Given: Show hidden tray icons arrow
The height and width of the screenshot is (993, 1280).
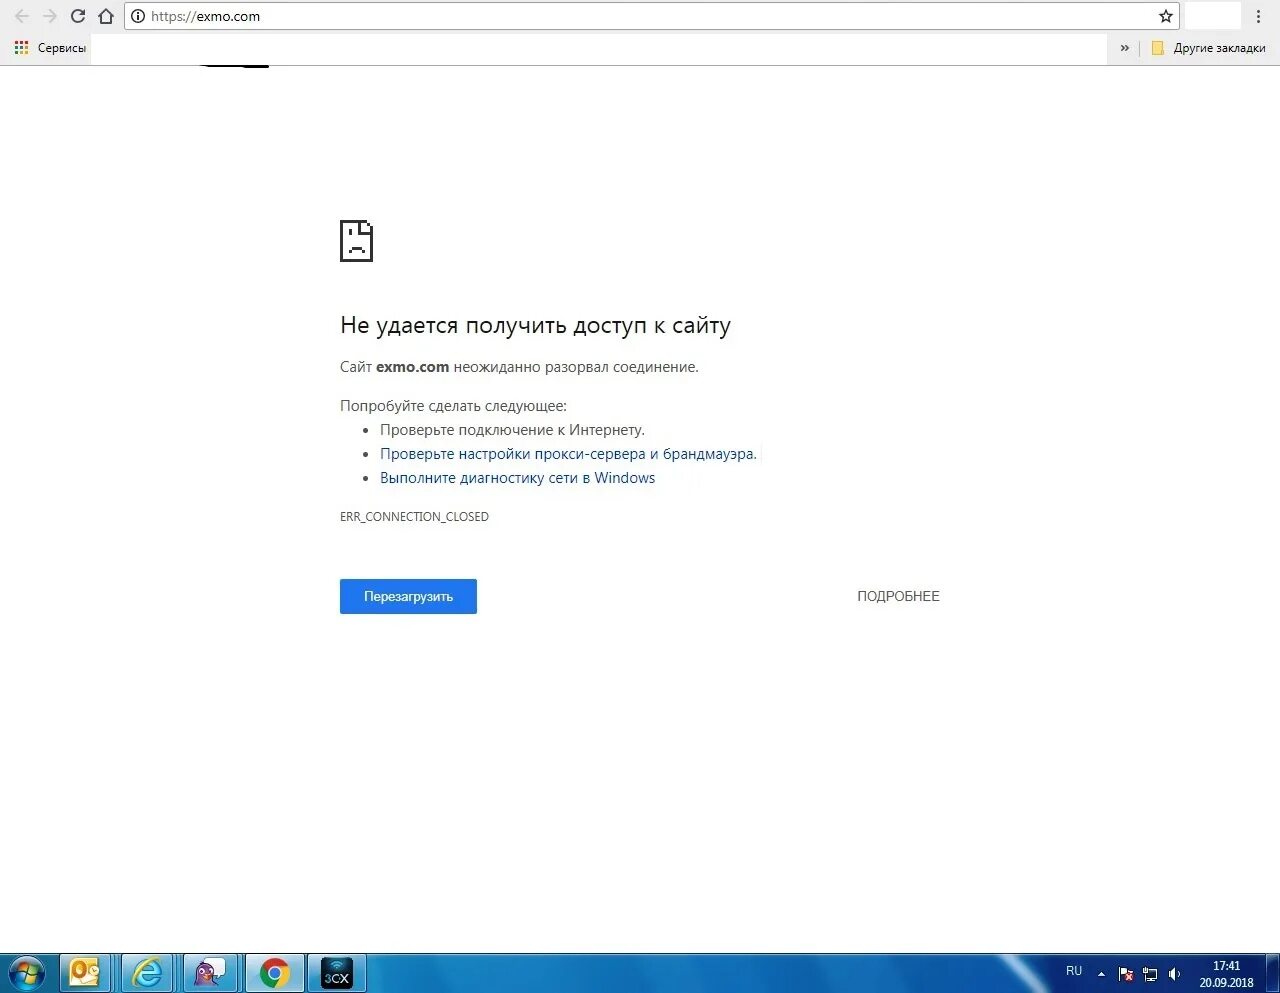Looking at the screenshot, I should tap(1101, 974).
